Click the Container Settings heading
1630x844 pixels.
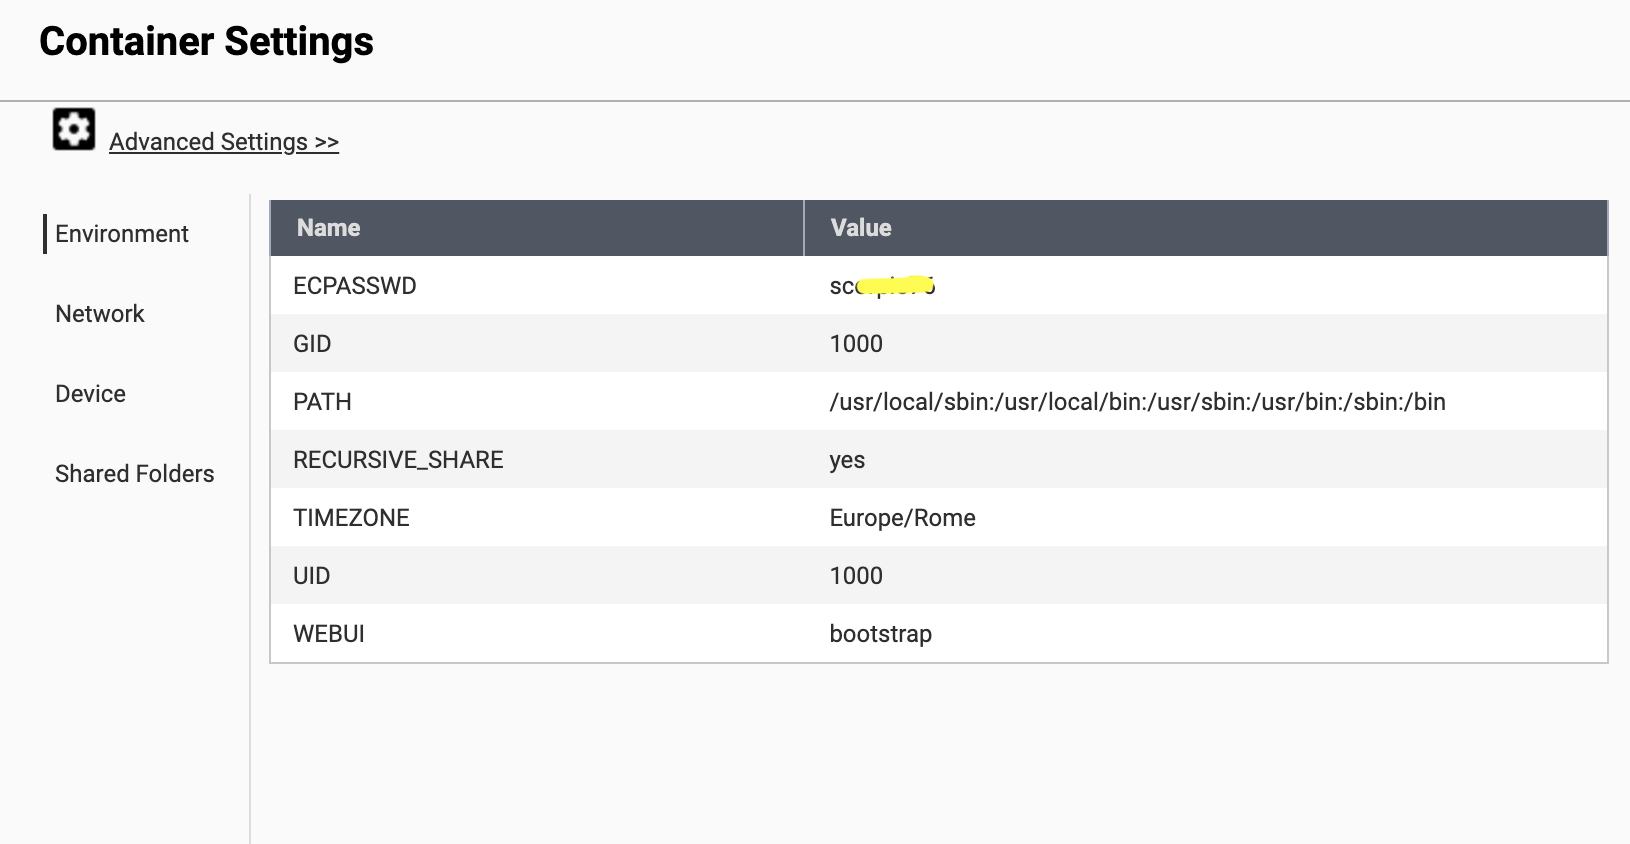206,42
